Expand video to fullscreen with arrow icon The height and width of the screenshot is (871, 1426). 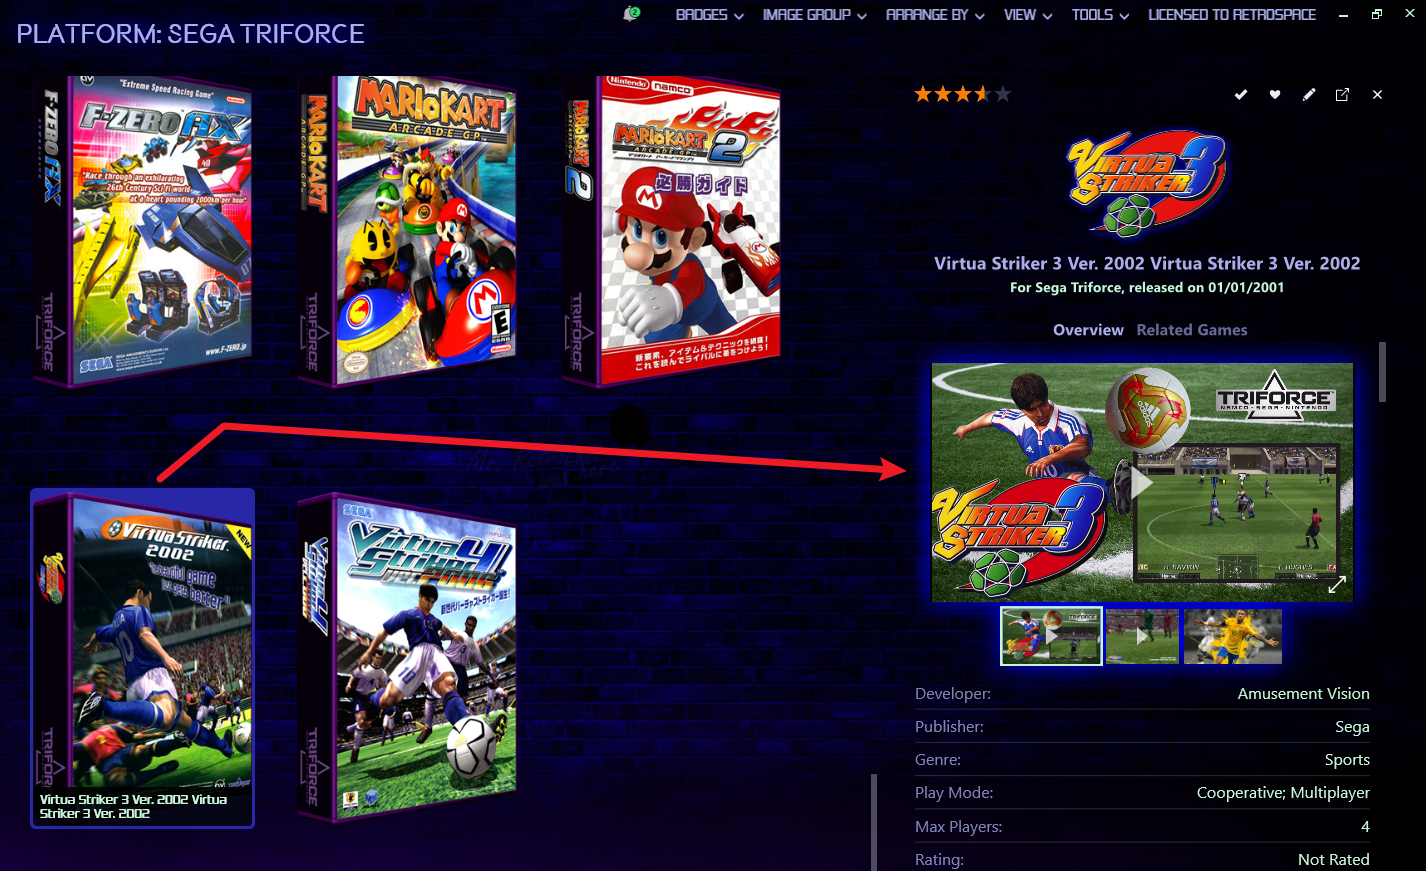coord(1337,584)
